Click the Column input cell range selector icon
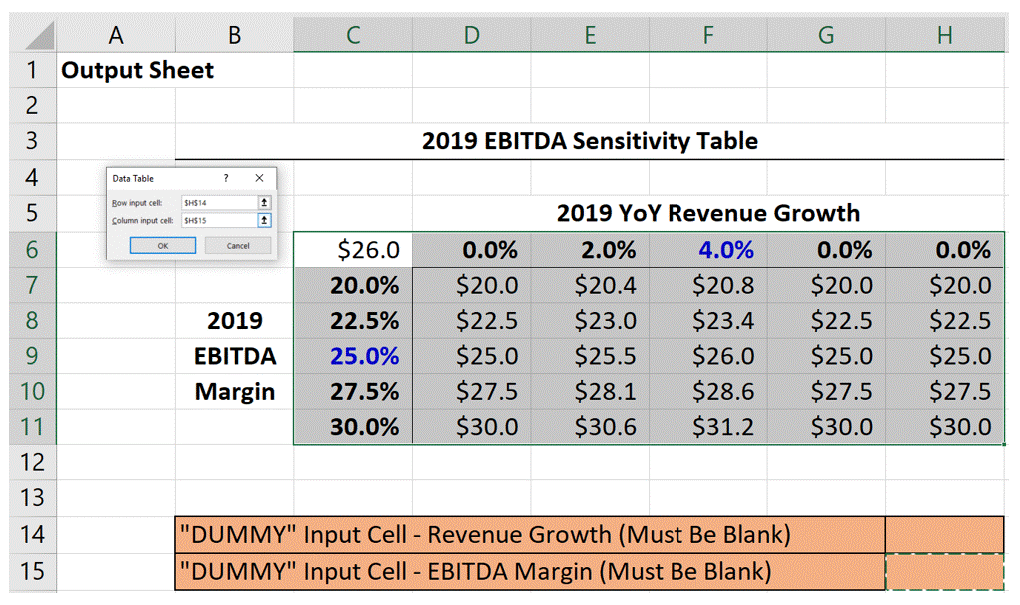 (264, 221)
